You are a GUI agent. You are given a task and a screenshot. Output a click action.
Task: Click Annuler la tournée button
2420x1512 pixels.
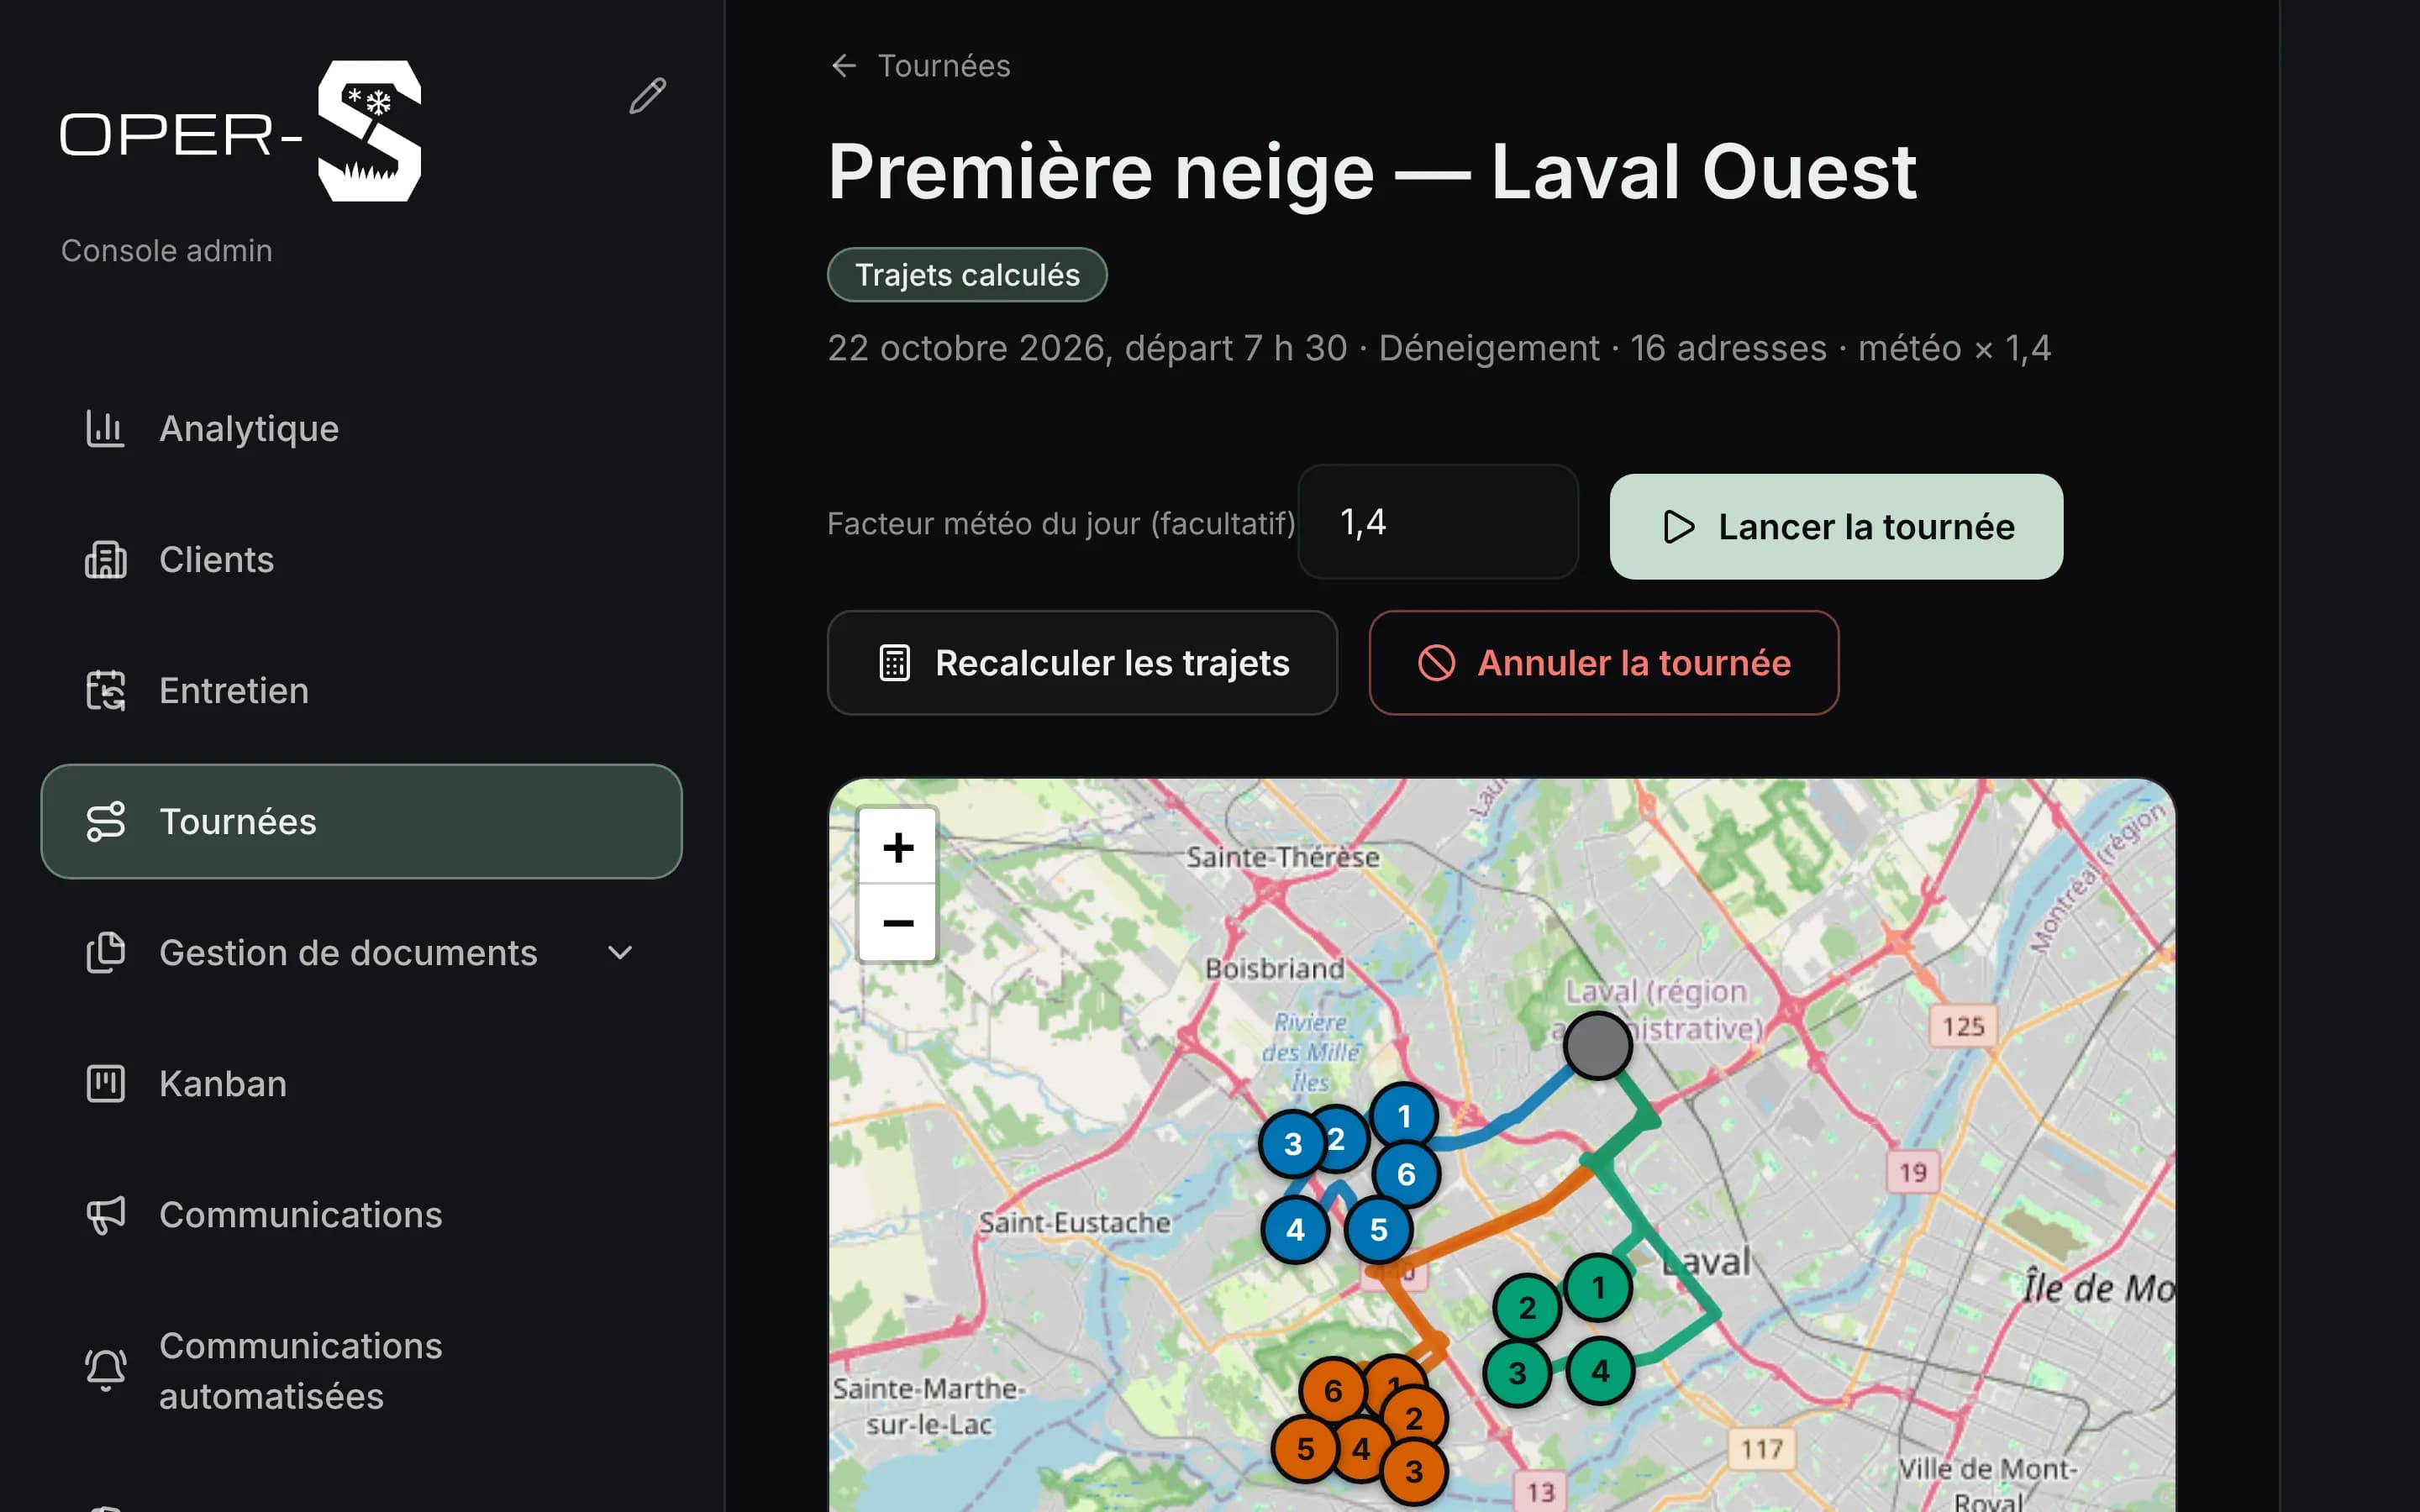[1603, 663]
